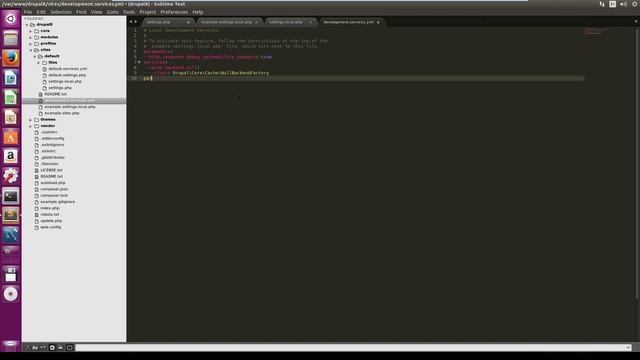Collapse the drupal8 root folder
Image resolution: width=640 pixels, height=360 pixels.
[27, 25]
